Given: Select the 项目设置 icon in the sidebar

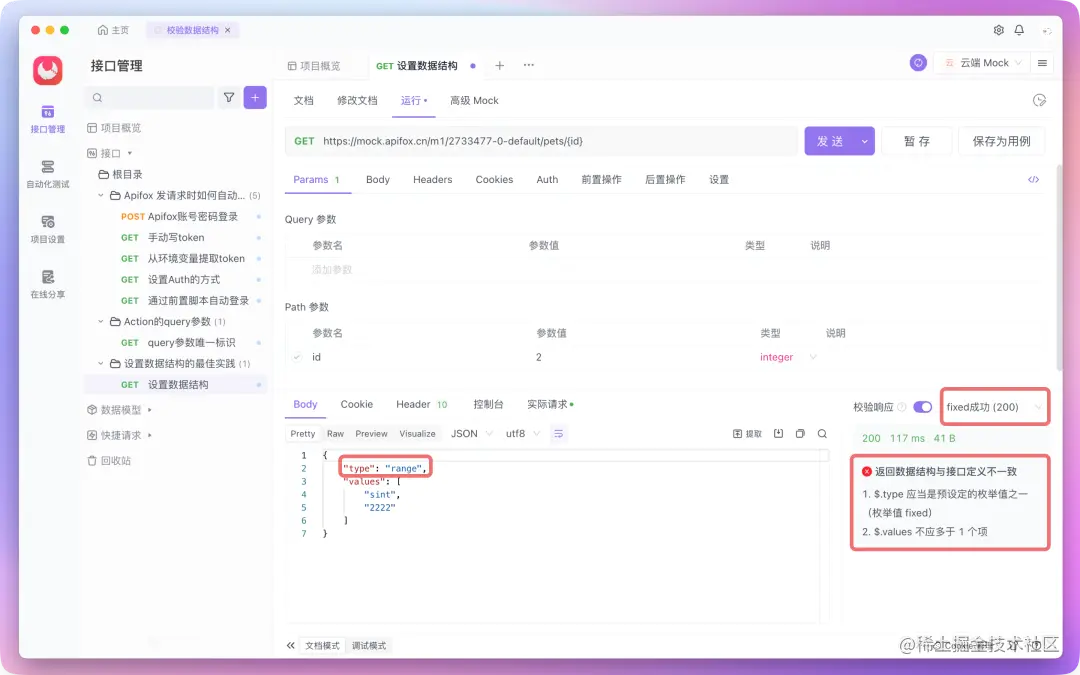Looking at the screenshot, I should [x=47, y=229].
